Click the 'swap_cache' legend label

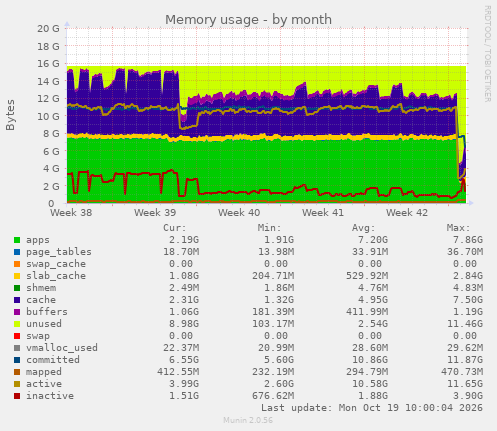click(x=56, y=264)
